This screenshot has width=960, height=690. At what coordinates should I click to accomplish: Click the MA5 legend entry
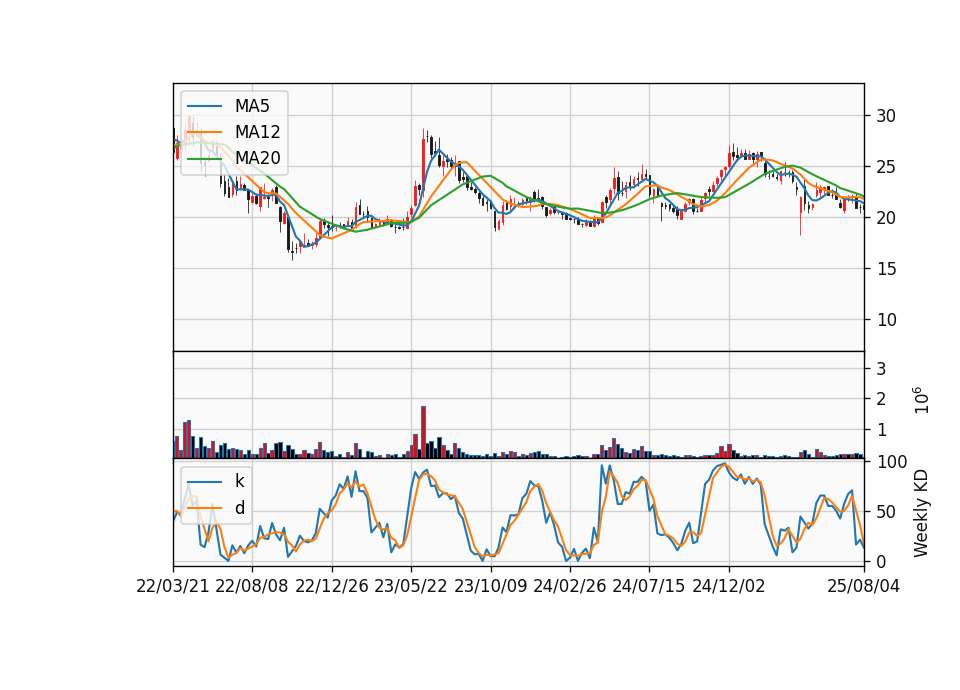[x=228, y=106]
